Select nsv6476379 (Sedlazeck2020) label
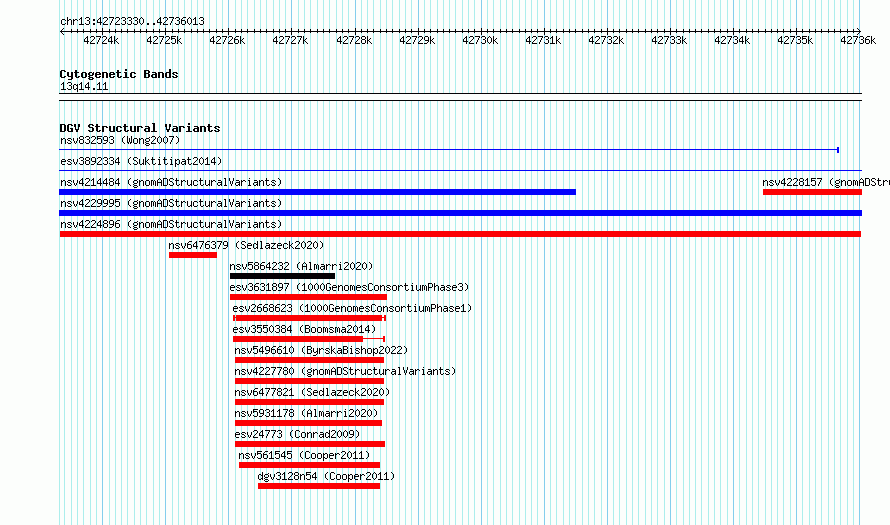890x525 pixels. [x=246, y=245]
